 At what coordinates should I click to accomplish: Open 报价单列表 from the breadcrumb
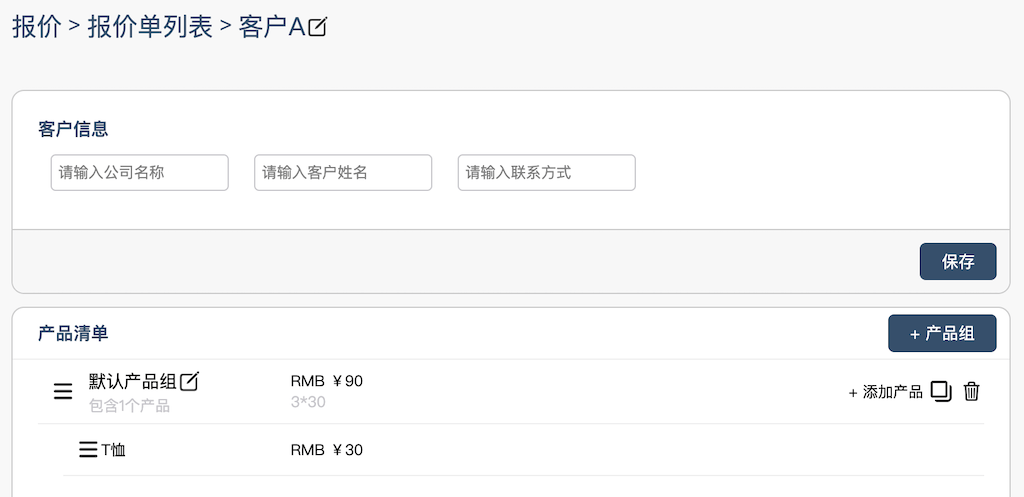(x=150, y=27)
